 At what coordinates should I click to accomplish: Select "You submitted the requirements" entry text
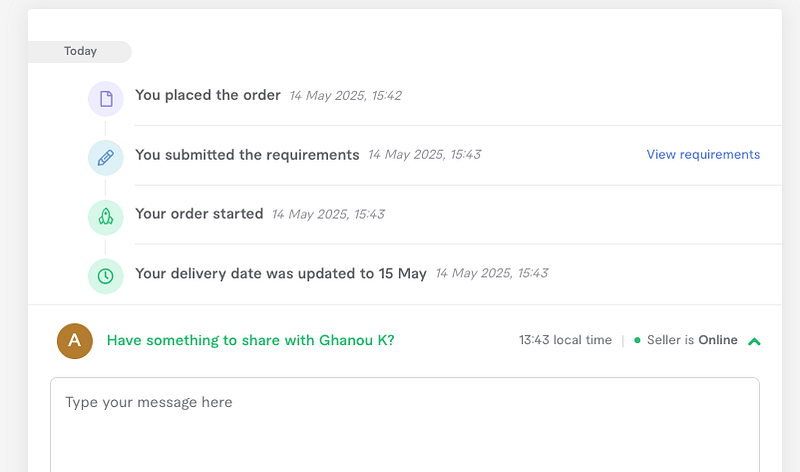point(247,155)
